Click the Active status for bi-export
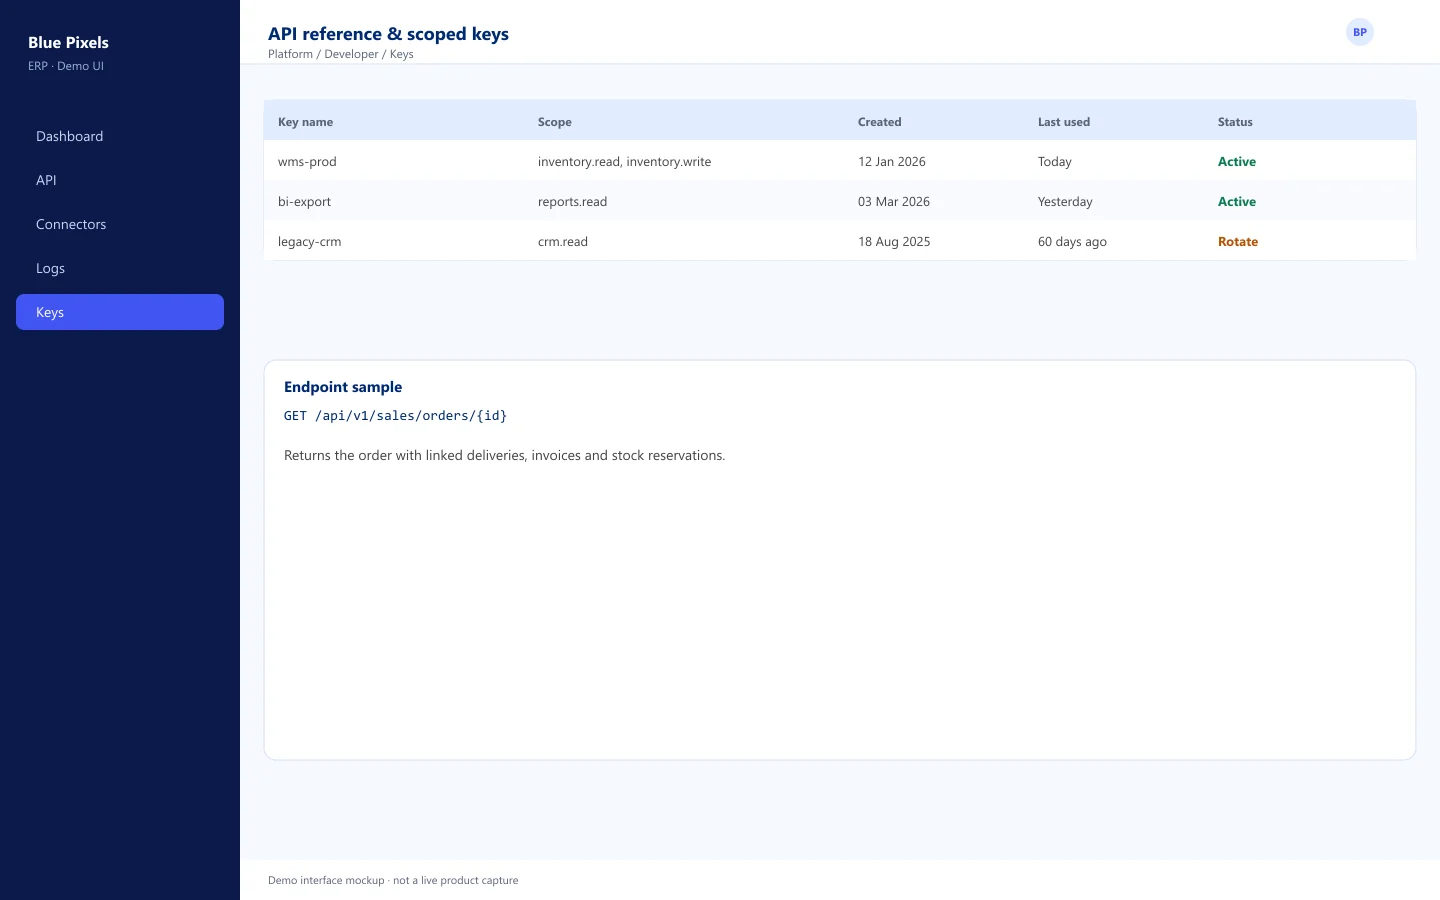 pos(1237,201)
